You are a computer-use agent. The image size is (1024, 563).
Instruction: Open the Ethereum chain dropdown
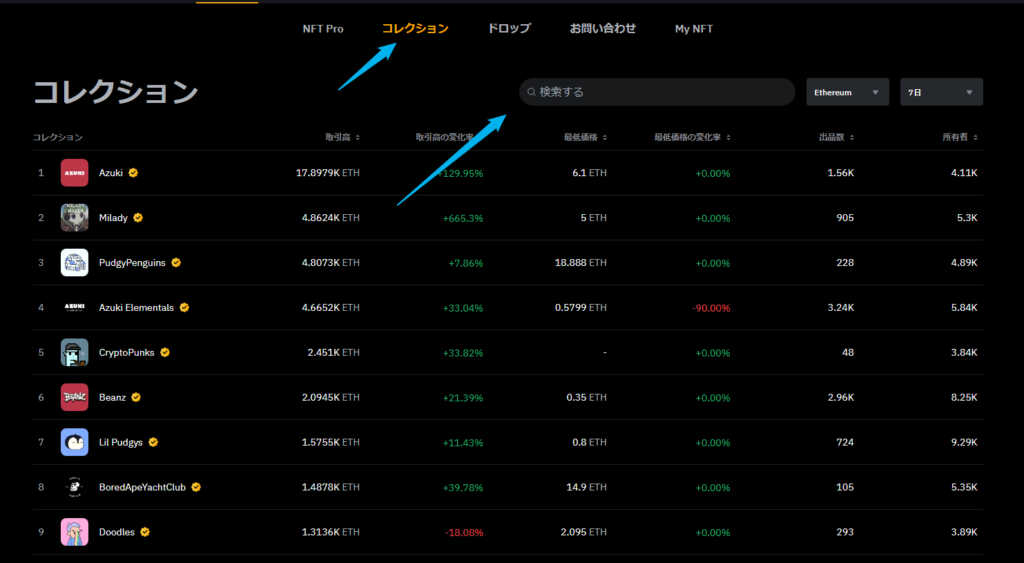(847, 92)
